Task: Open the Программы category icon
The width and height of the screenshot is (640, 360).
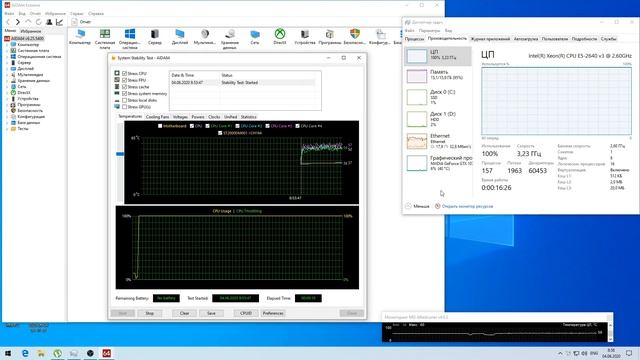Action: coord(330,34)
